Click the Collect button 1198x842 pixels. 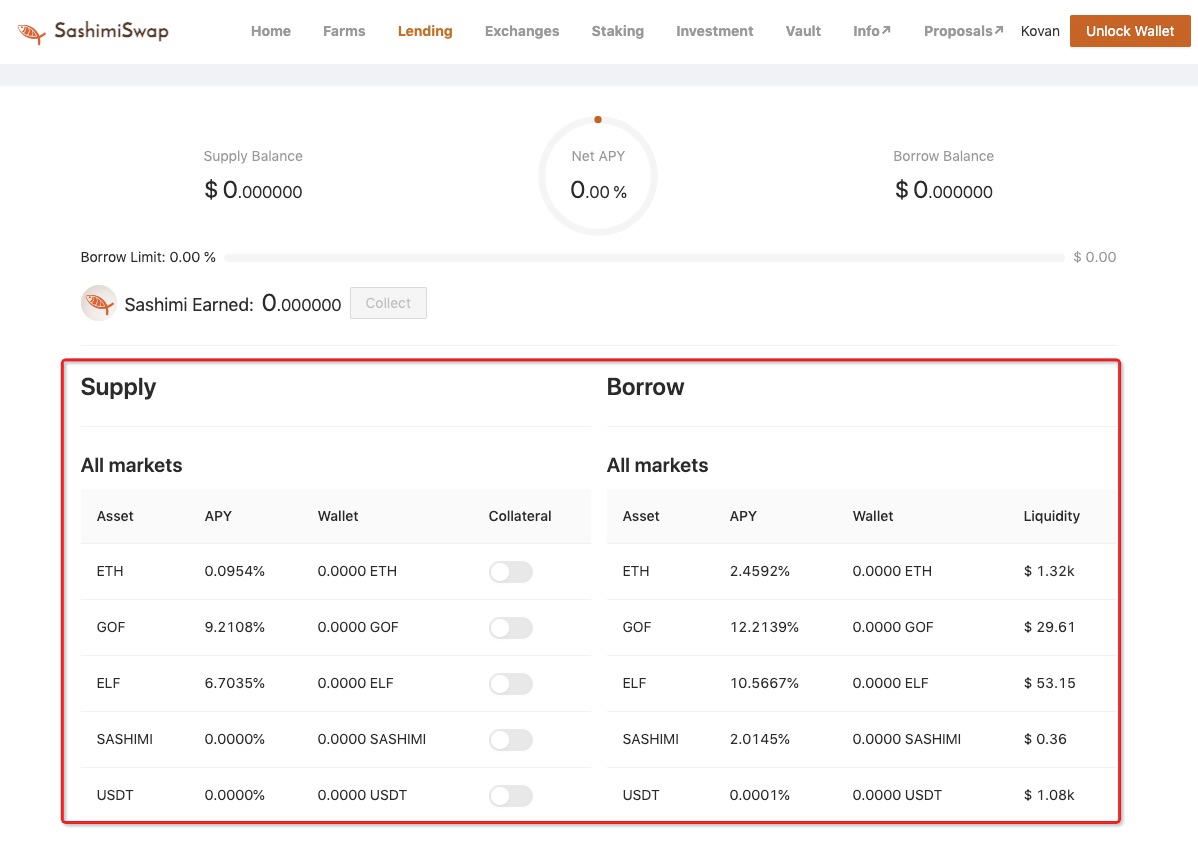(388, 303)
